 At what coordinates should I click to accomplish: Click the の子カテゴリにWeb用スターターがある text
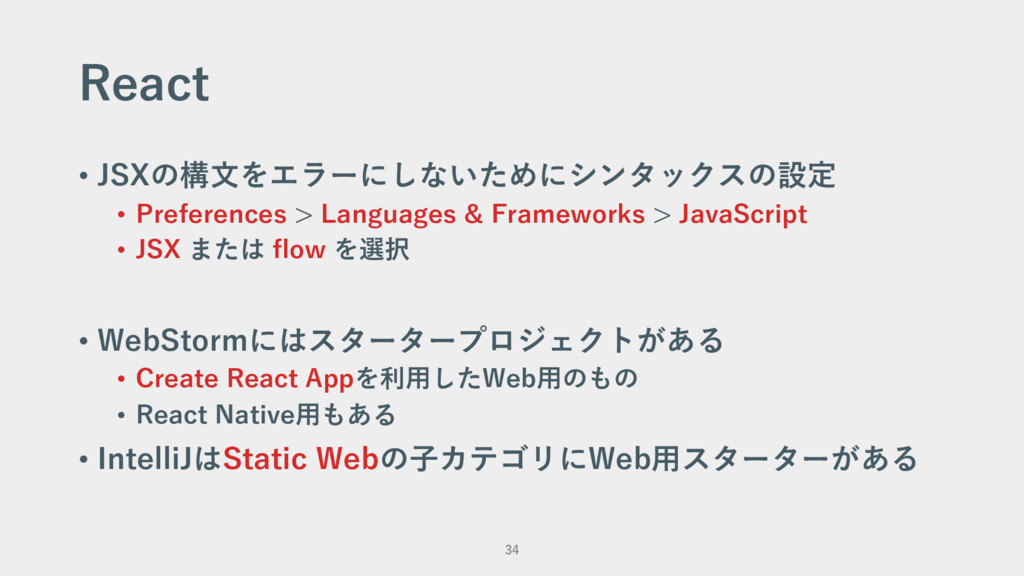[649, 458]
